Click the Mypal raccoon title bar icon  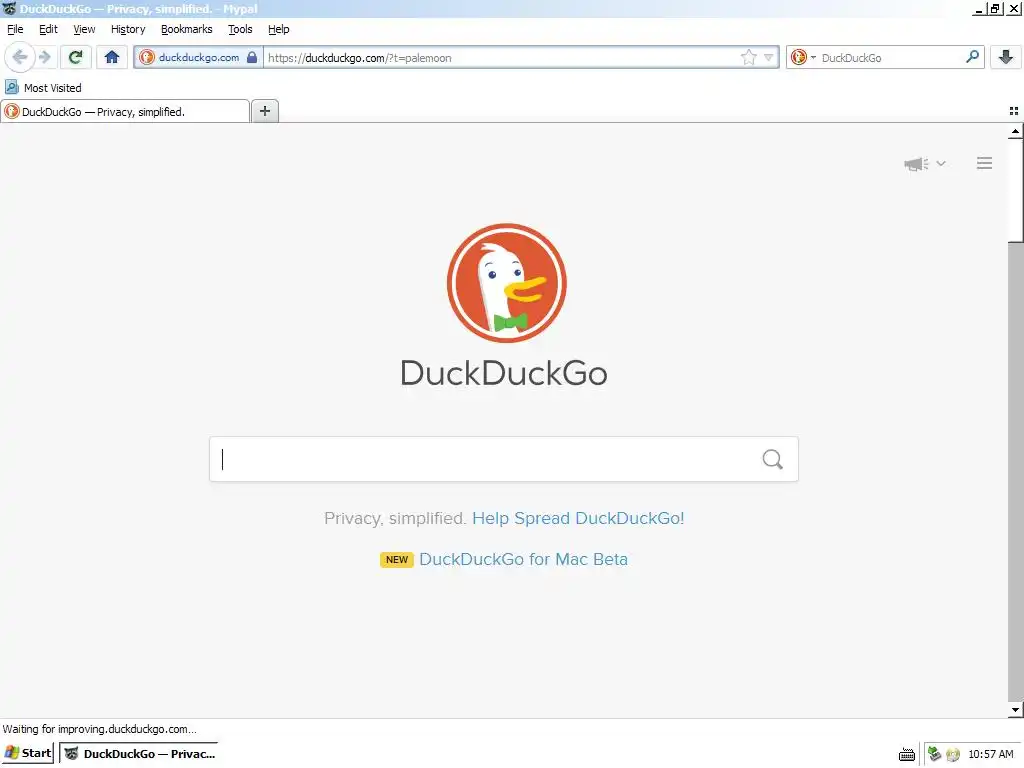tap(9, 8)
